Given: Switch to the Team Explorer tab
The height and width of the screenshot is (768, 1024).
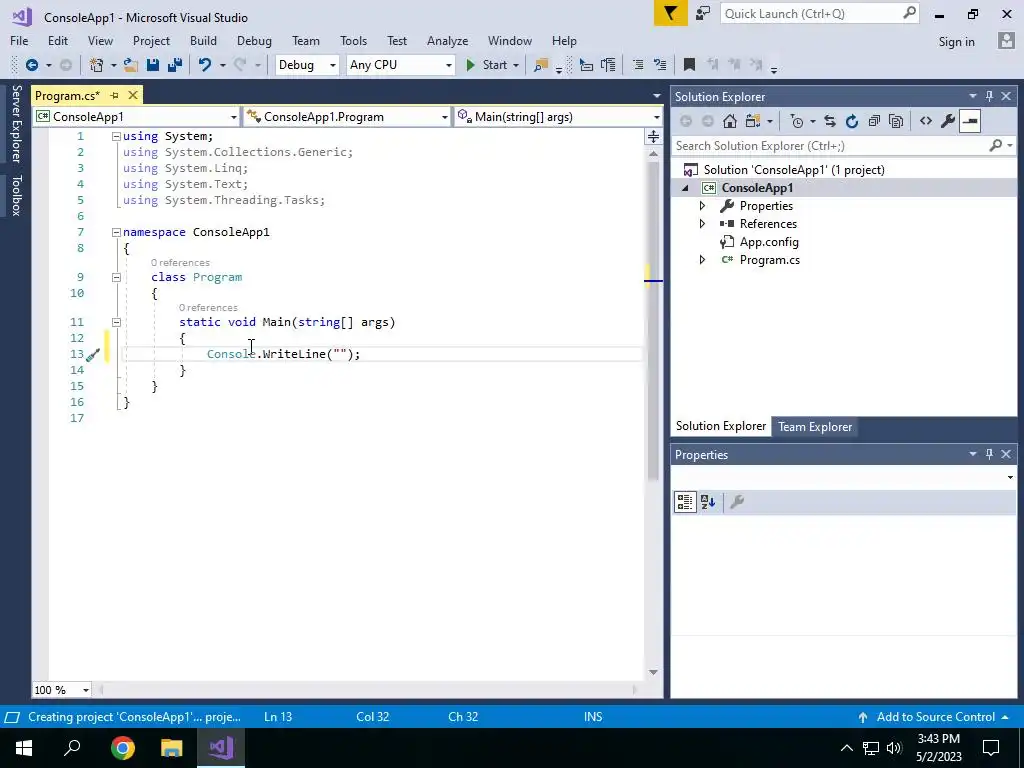Looking at the screenshot, I should pyautogui.click(x=814, y=426).
